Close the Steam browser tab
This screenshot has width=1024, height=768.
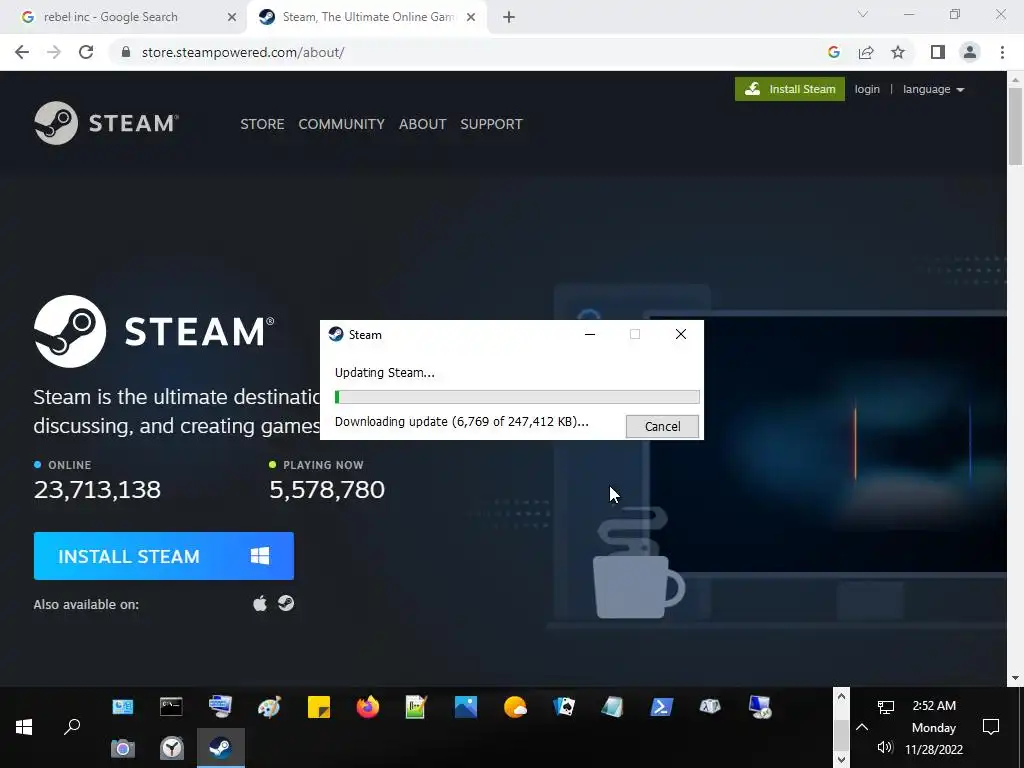(471, 17)
